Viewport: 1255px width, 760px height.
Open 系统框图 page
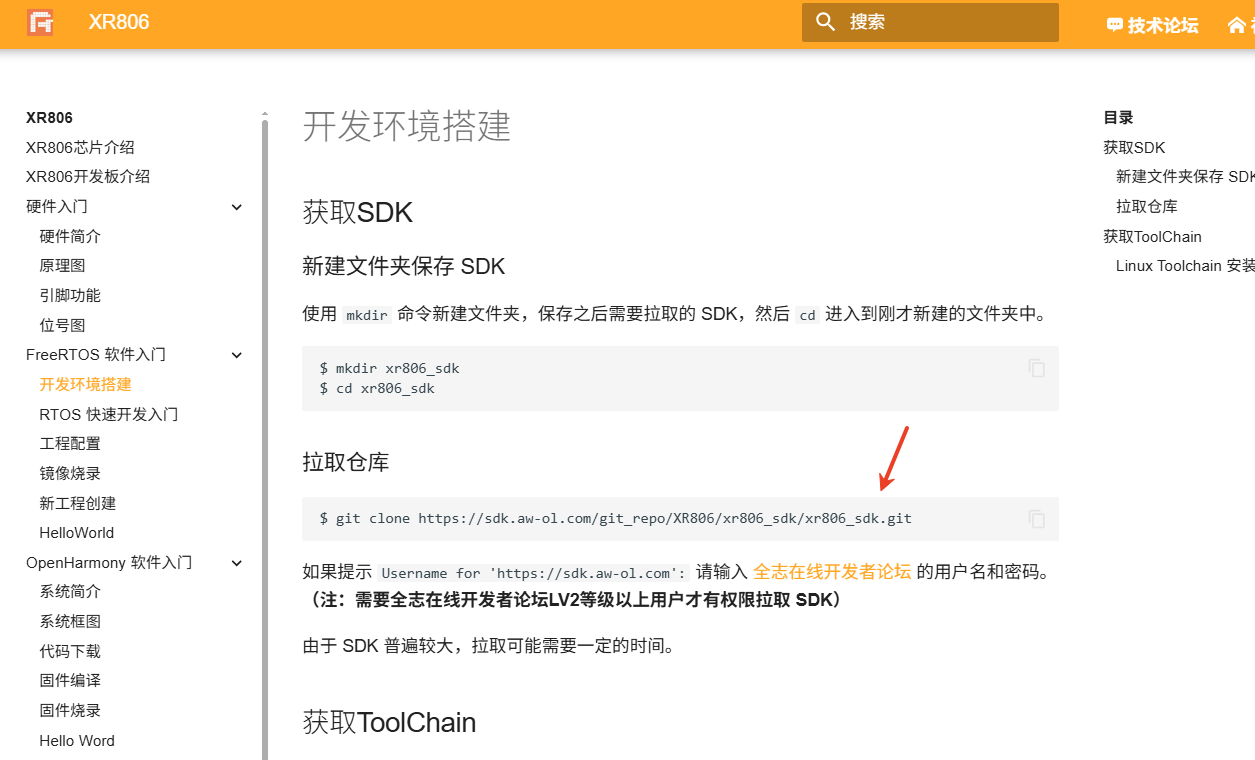pyautogui.click(x=70, y=622)
